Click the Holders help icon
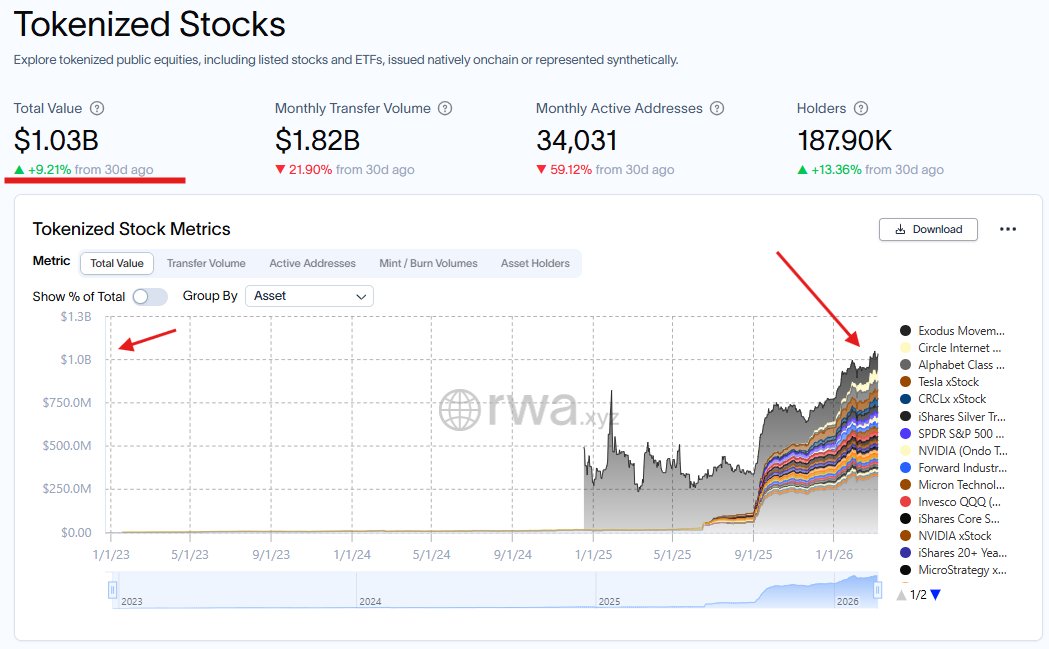This screenshot has width=1049, height=649. click(862, 108)
